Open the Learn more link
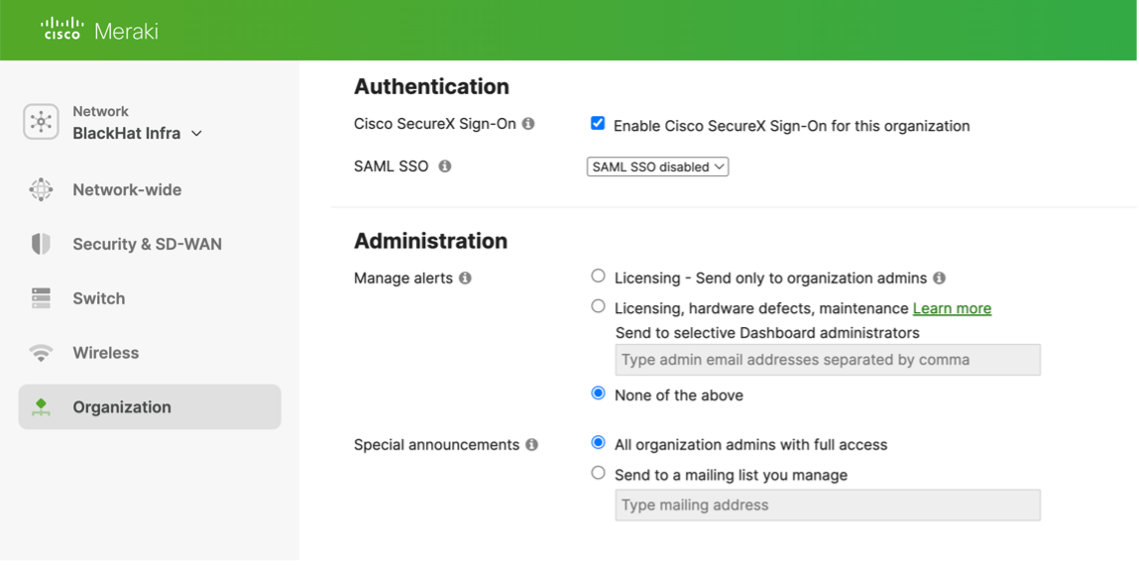Image resolution: width=1139 pixels, height=565 pixels. pyautogui.click(x=952, y=309)
